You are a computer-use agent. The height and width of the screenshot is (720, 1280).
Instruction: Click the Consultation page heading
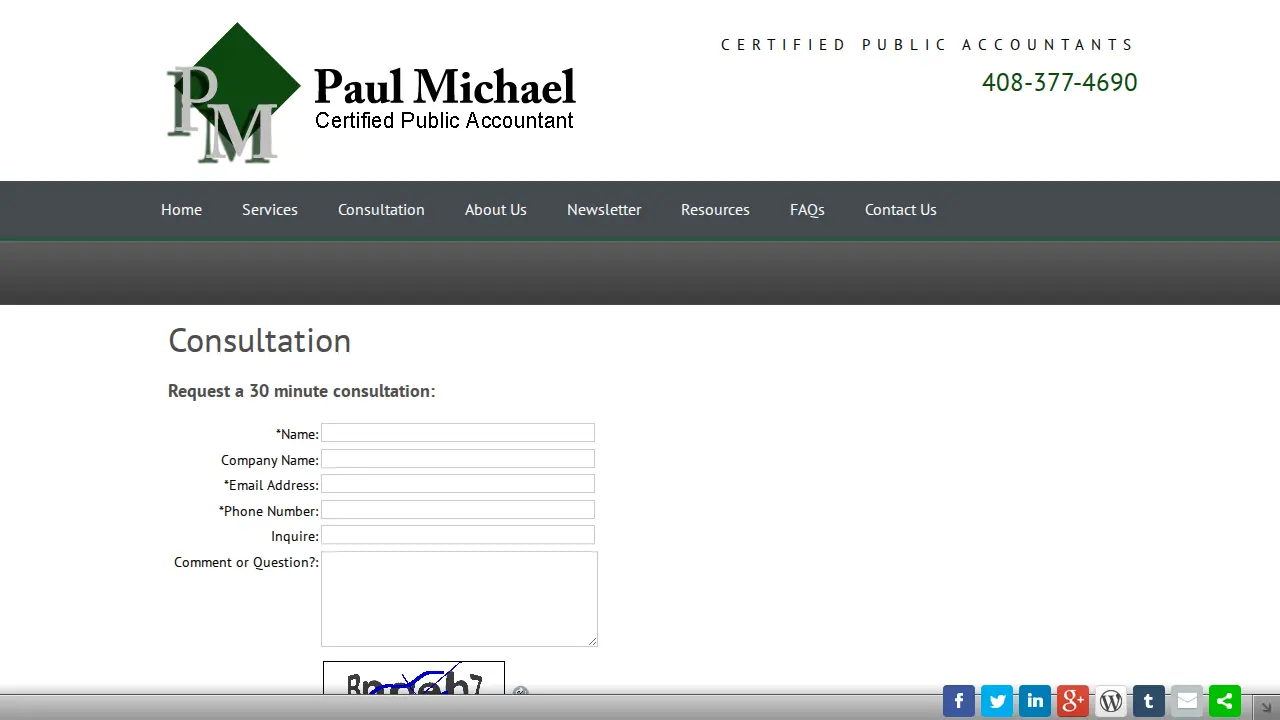point(259,341)
